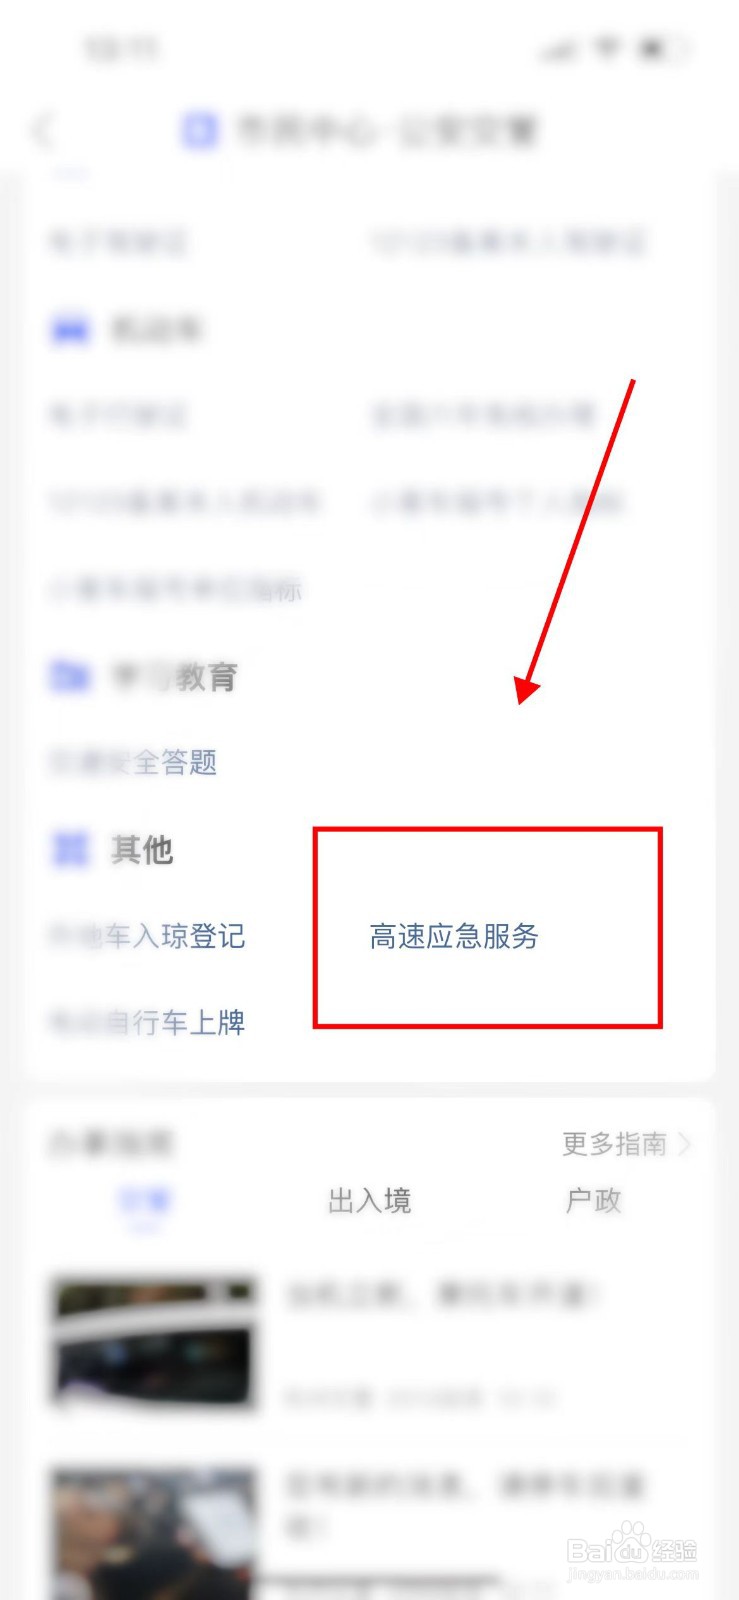The width and height of the screenshot is (739, 1600).
Task: Tap the folder icon beside 教育 section
Action: 70,677
